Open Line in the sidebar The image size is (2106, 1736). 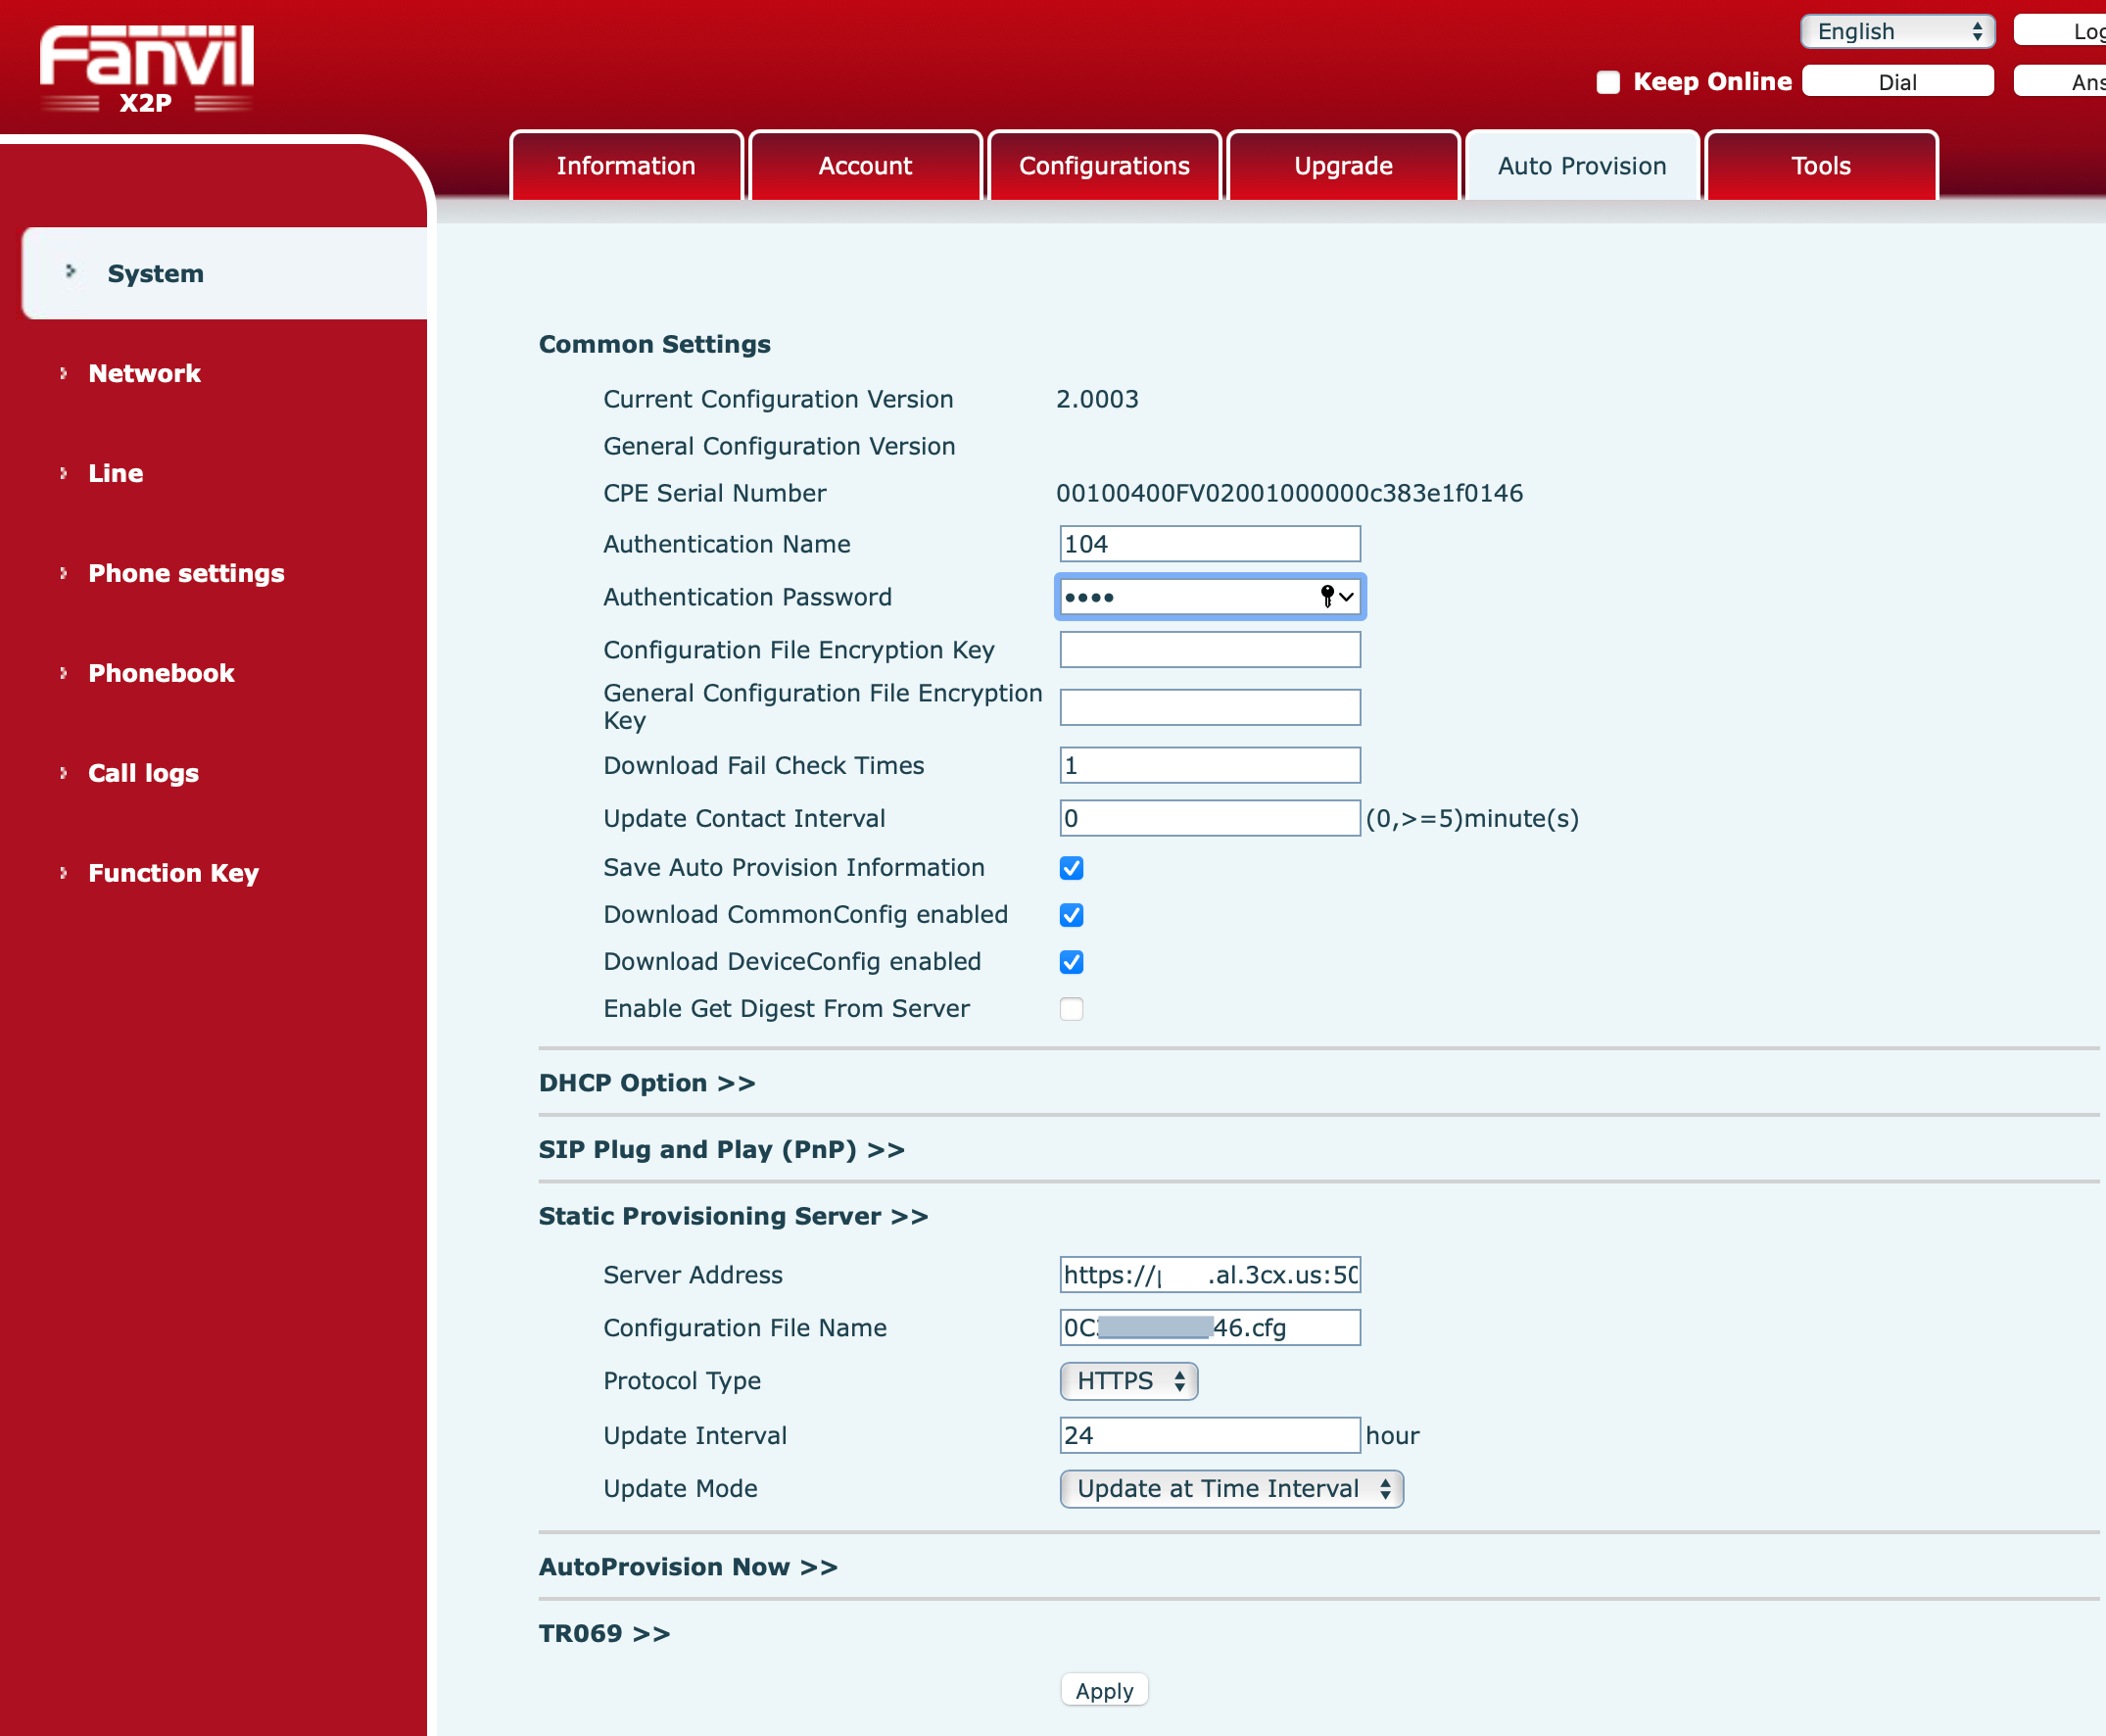coord(115,473)
